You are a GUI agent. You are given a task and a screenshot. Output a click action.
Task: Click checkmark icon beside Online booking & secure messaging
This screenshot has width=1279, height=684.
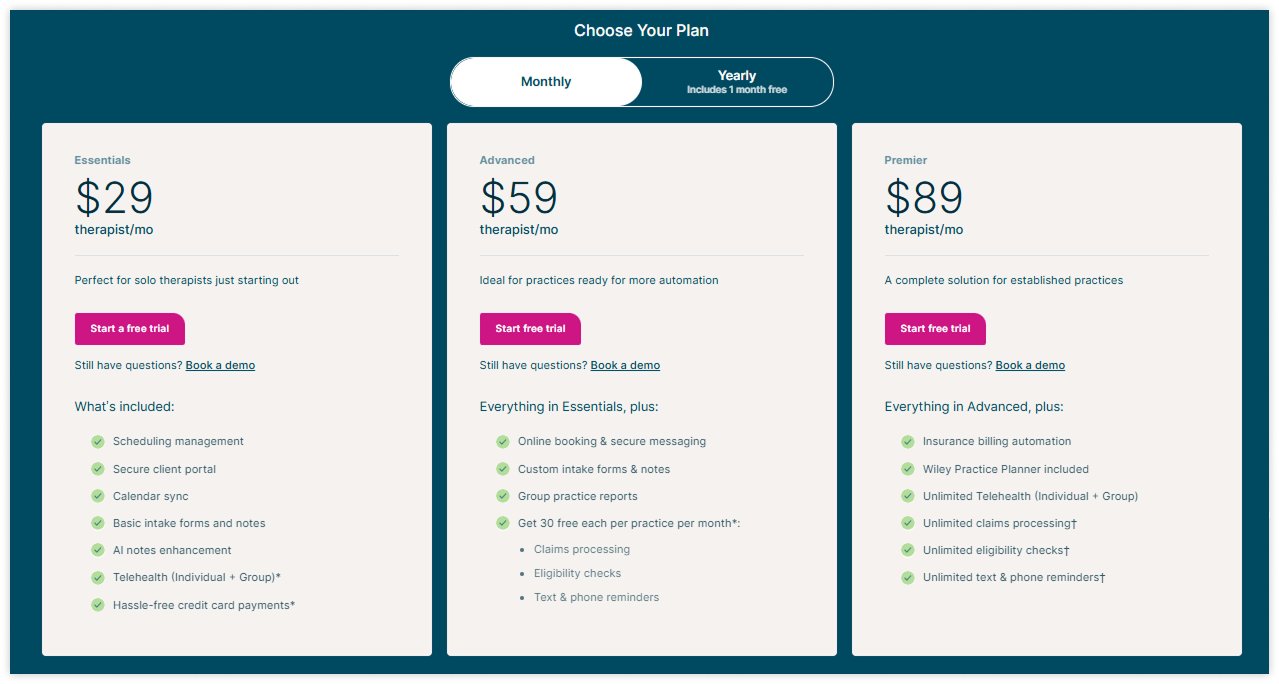[x=503, y=441]
